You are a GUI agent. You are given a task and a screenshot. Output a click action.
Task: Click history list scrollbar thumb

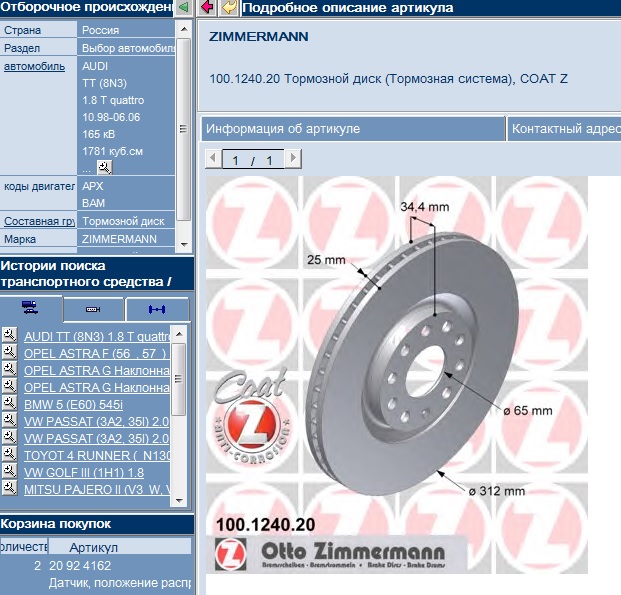click(x=179, y=379)
